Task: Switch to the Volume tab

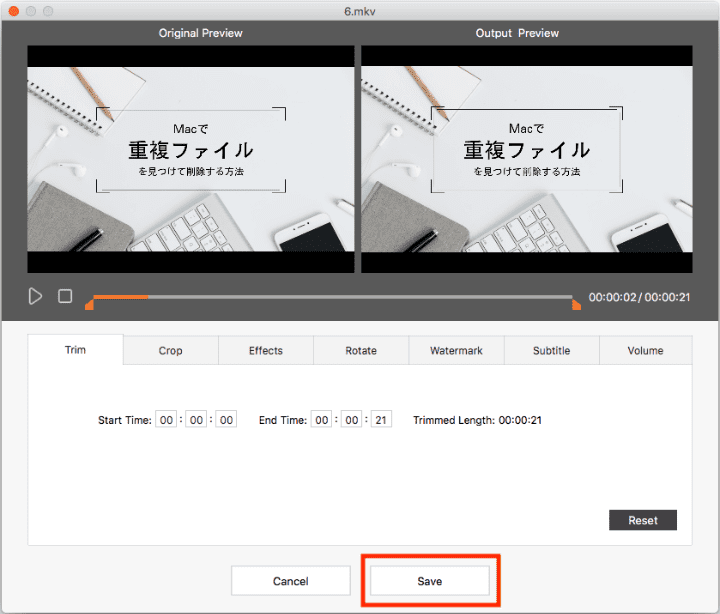Action: 645,351
